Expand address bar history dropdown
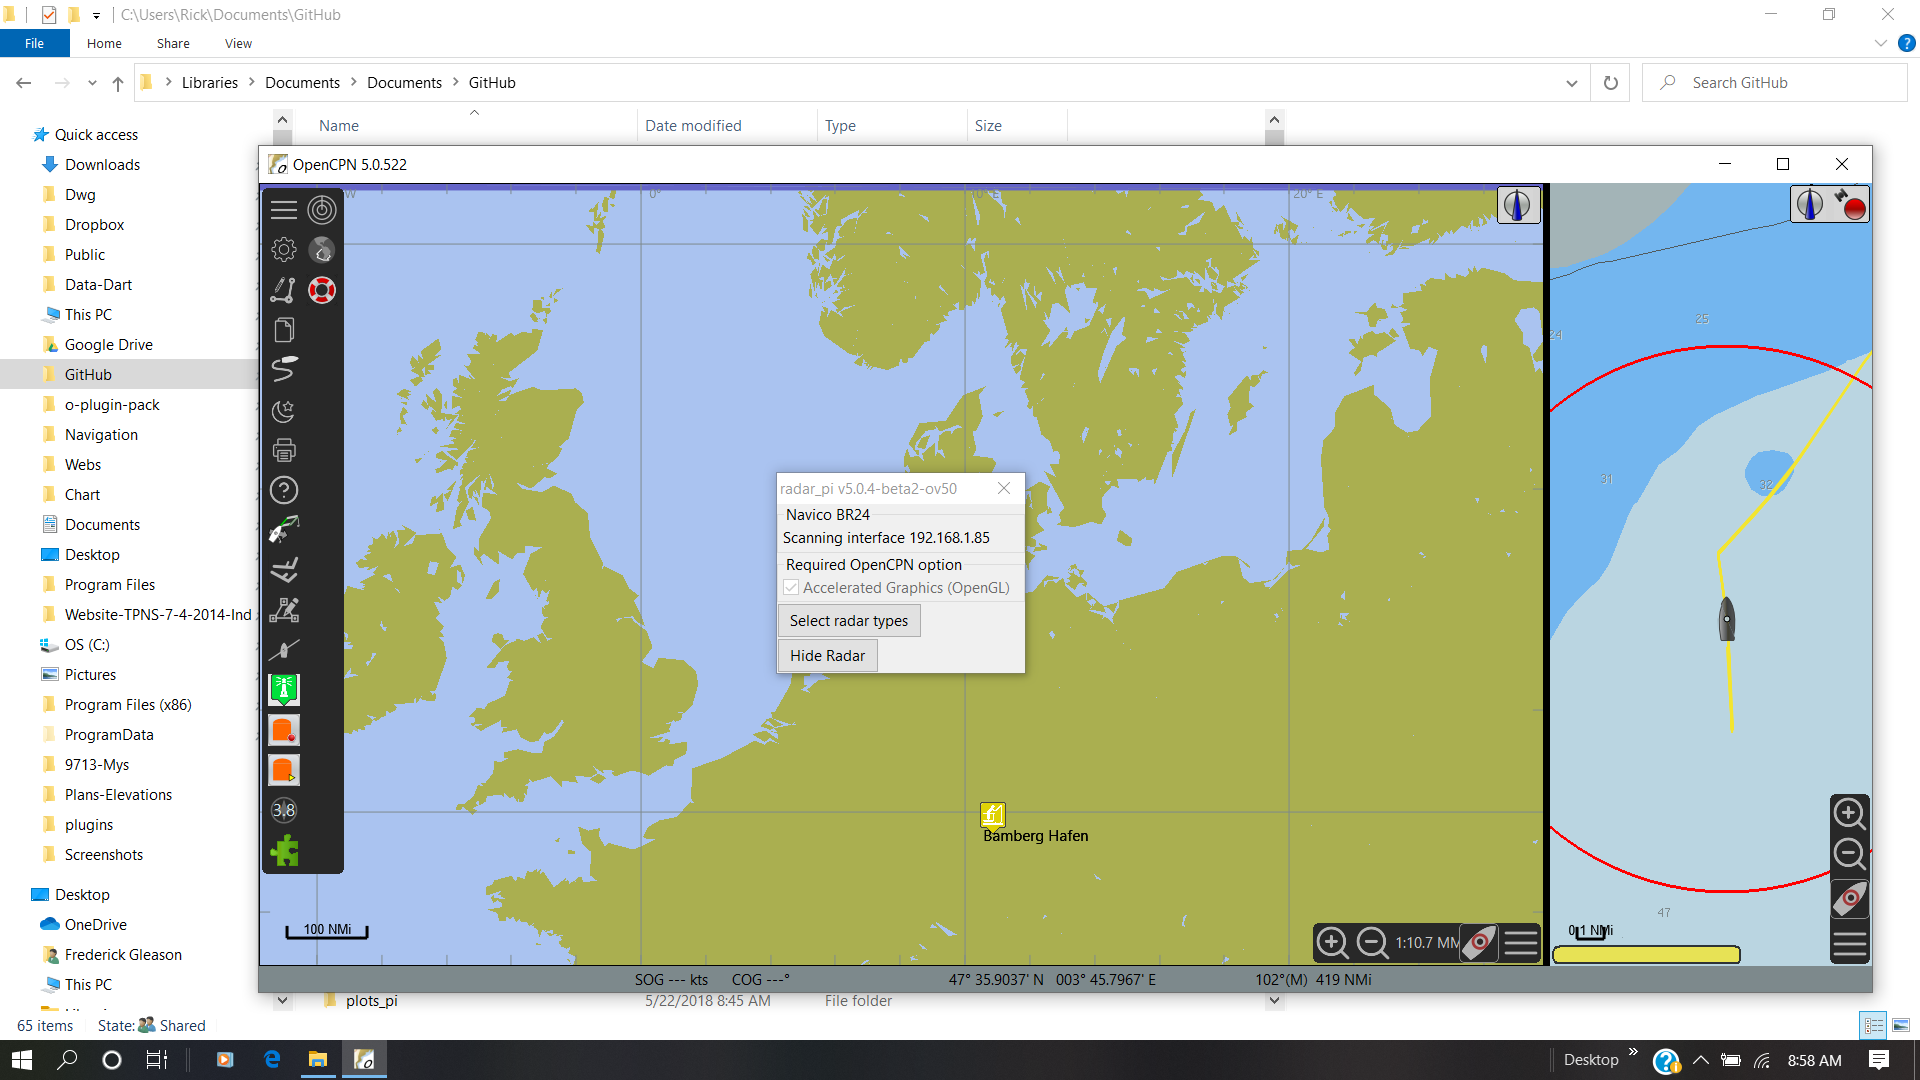The width and height of the screenshot is (1920, 1080). tap(1572, 83)
